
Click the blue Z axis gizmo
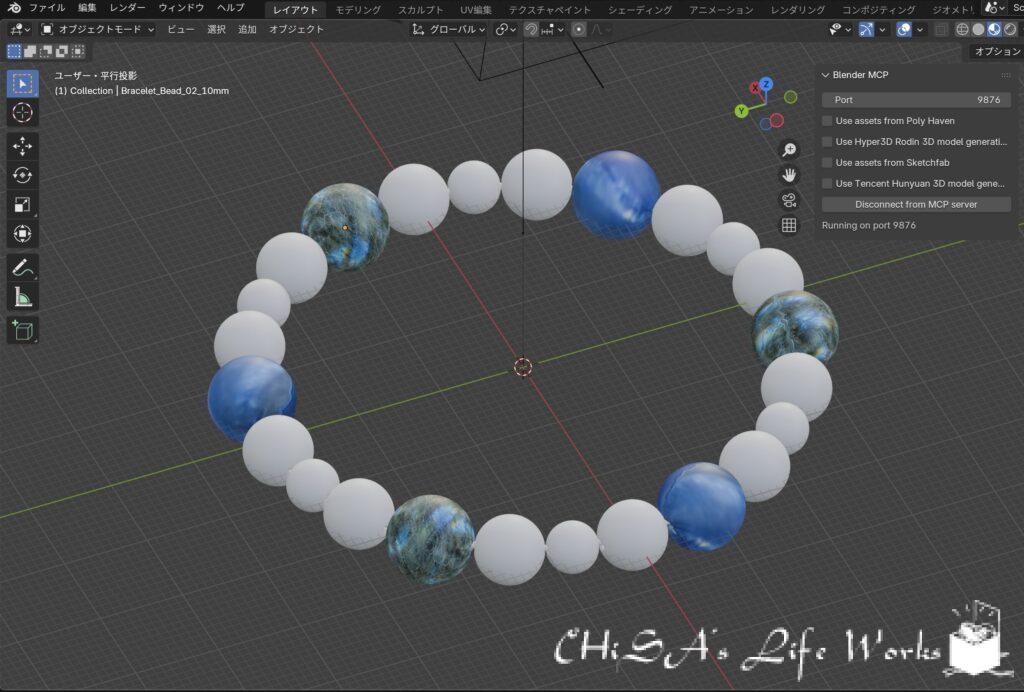pyautogui.click(x=766, y=84)
